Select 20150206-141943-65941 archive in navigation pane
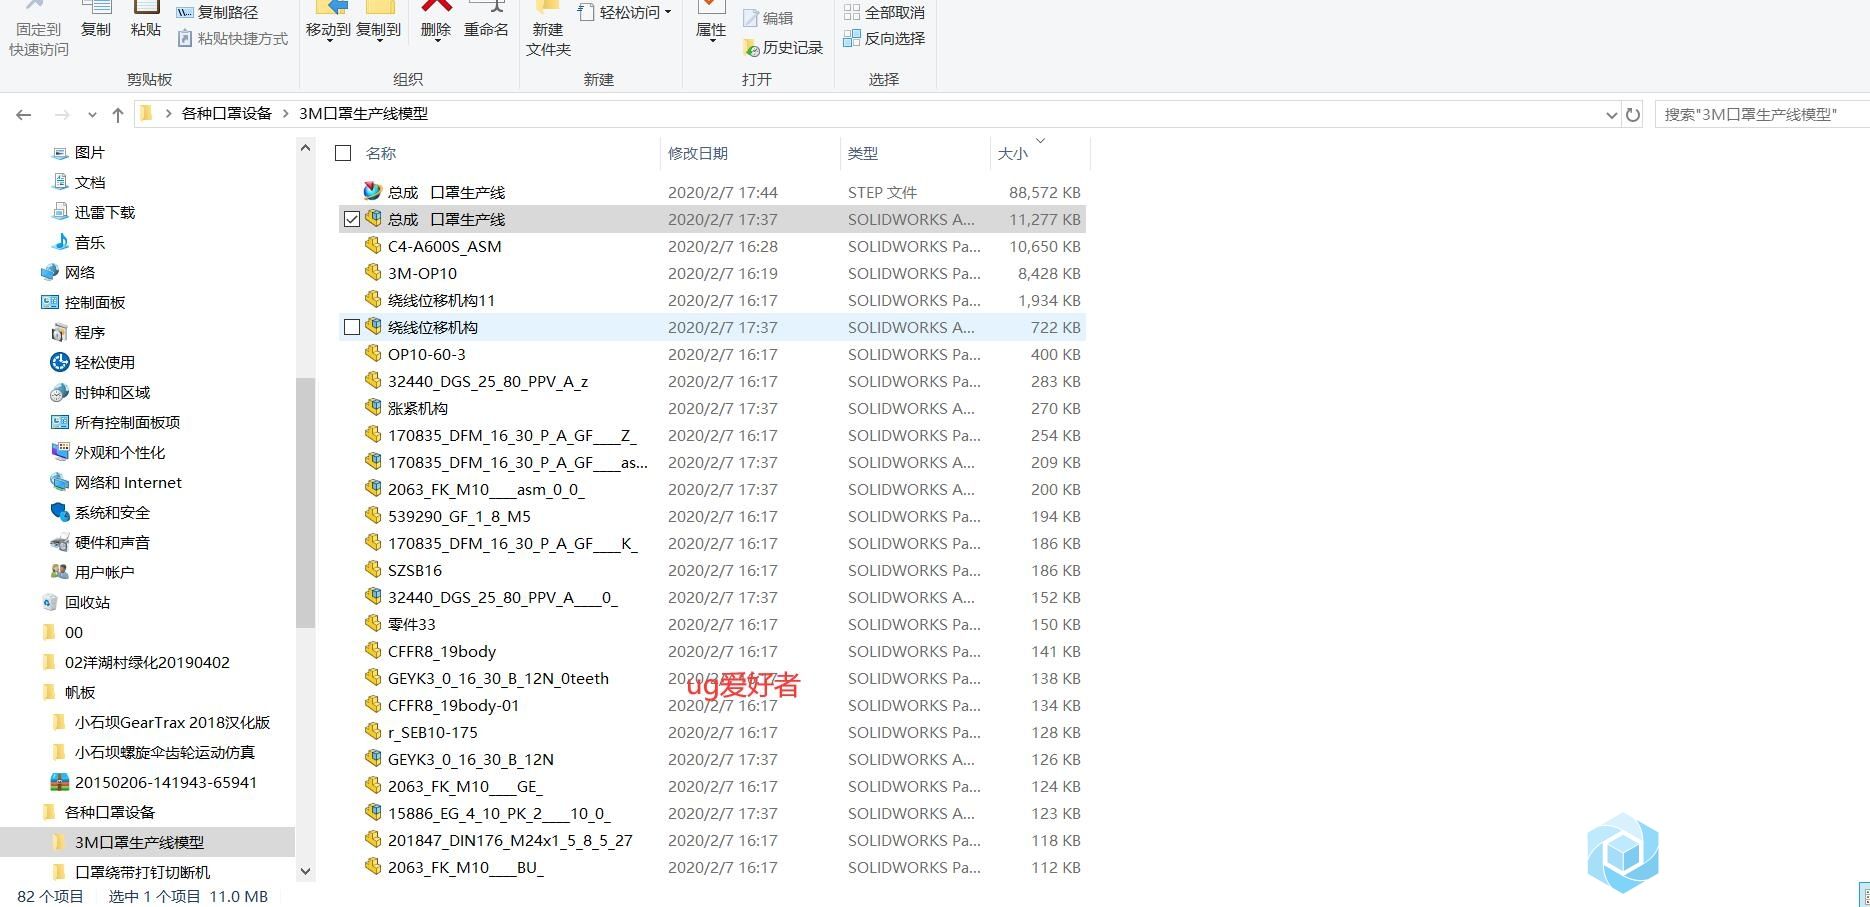 pyautogui.click(x=166, y=782)
